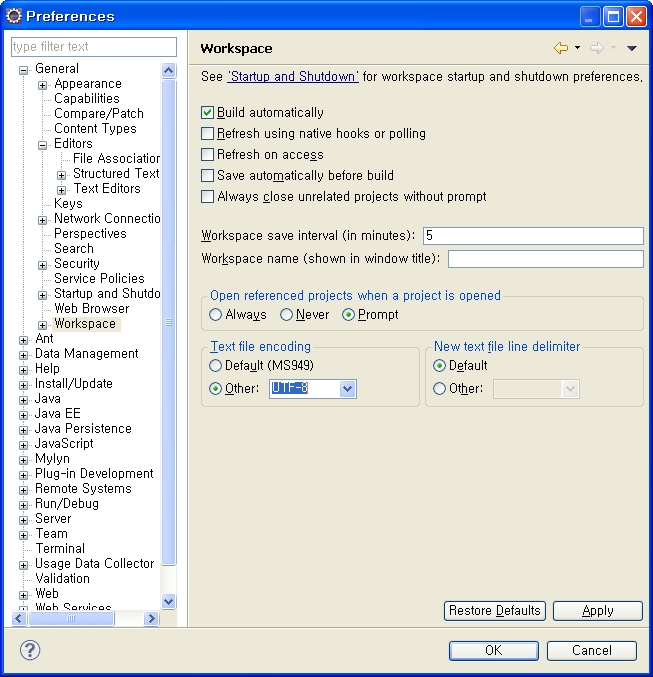Open back history dropdown arrow
This screenshot has height=677, width=653.
[577, 48]
